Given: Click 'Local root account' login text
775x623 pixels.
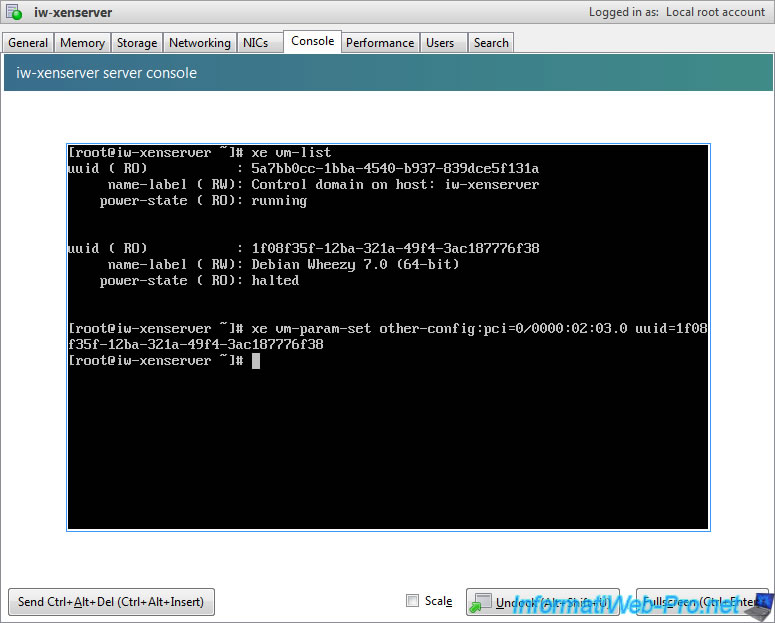Looking at the screenshot, I should coord(715,13).
